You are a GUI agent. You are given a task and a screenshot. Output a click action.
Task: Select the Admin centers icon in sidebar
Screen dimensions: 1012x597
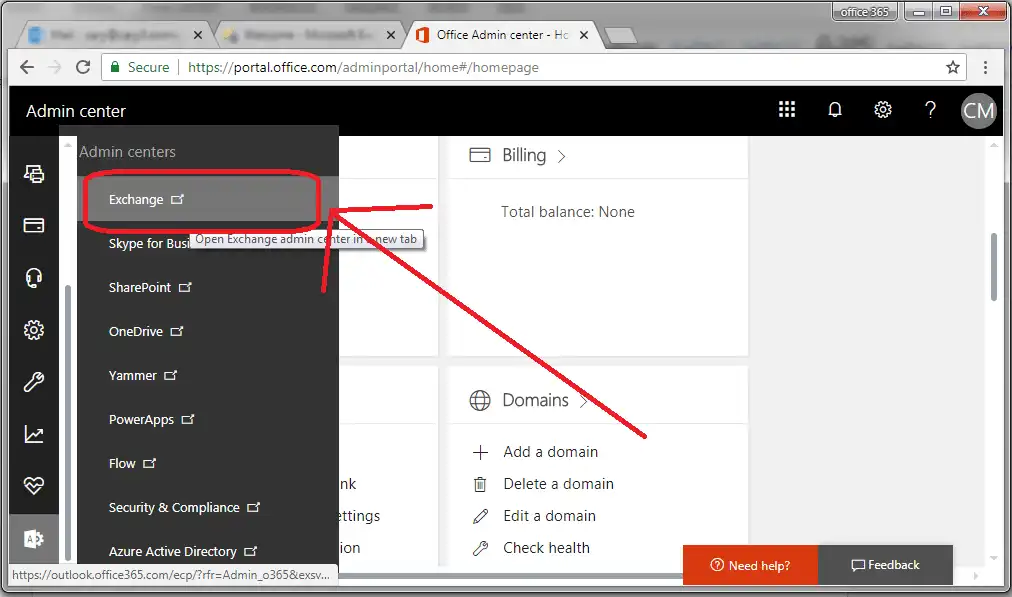pos(34,539)
